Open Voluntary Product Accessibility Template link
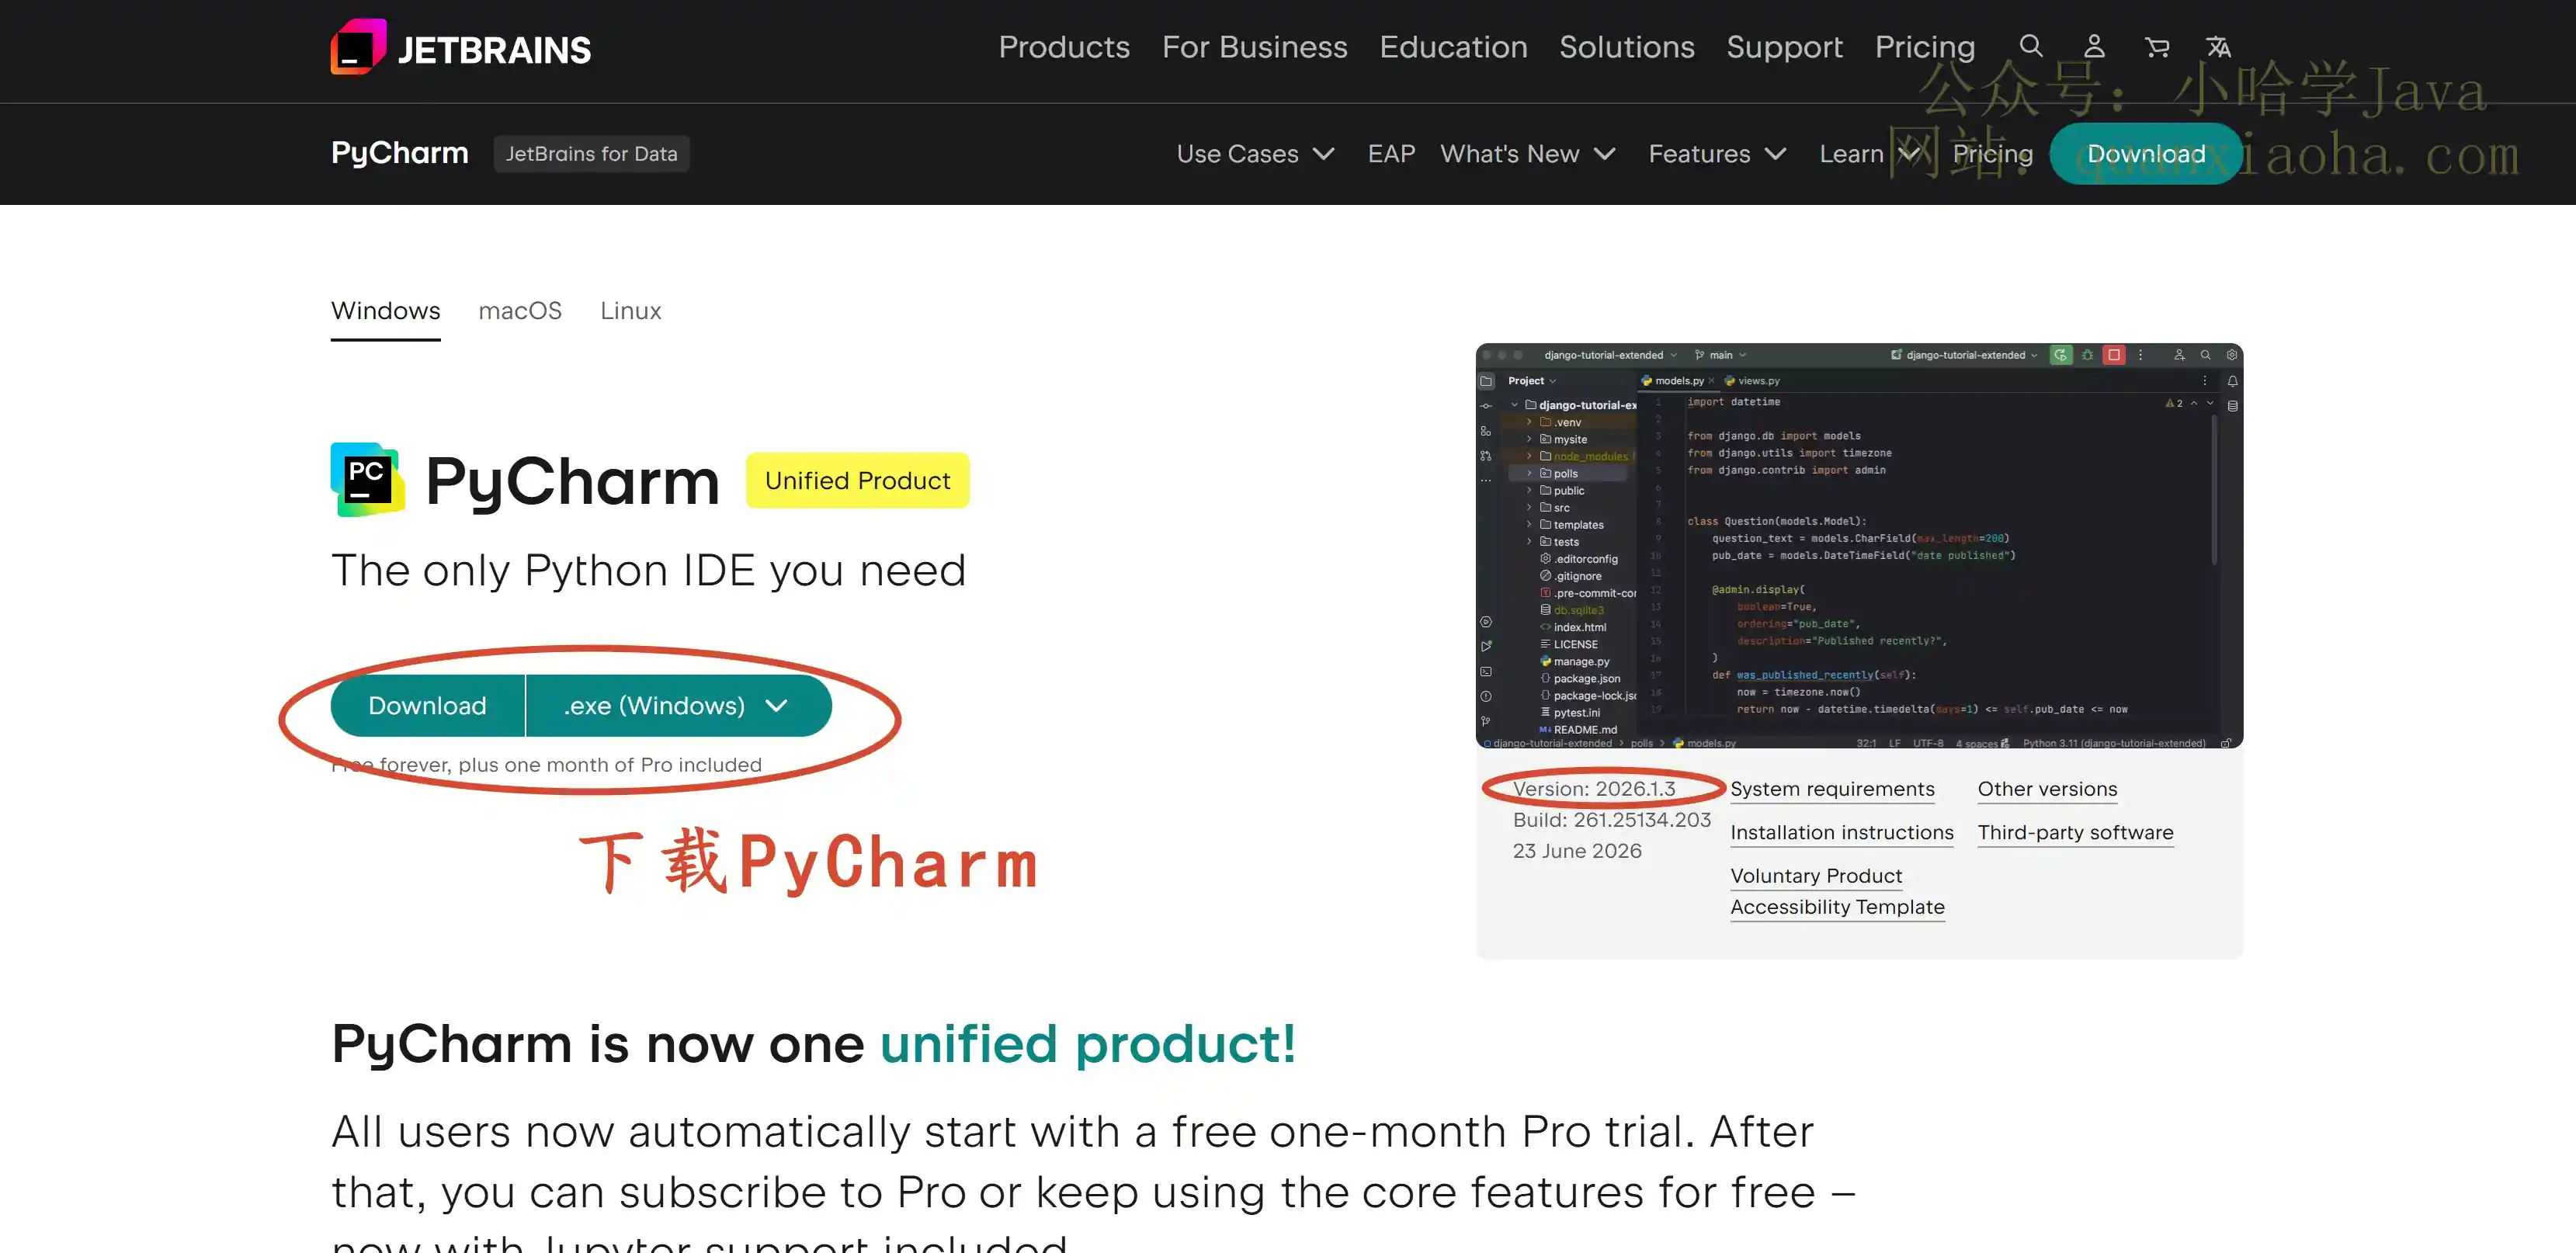The image size is (2576, 1253). [1837, 891]
